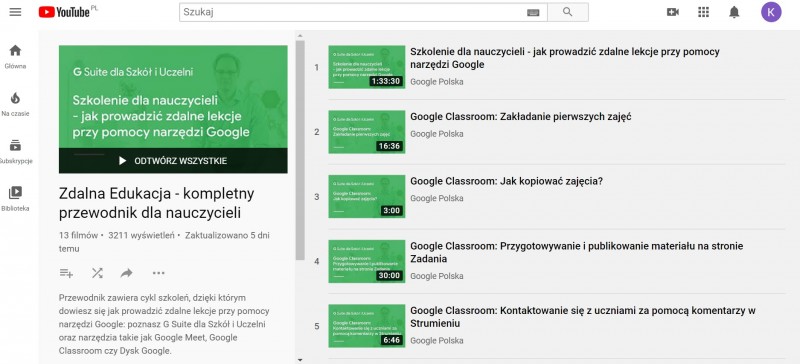
Task: Open Biblioteka in the sidebar
Action: (15, 199)
